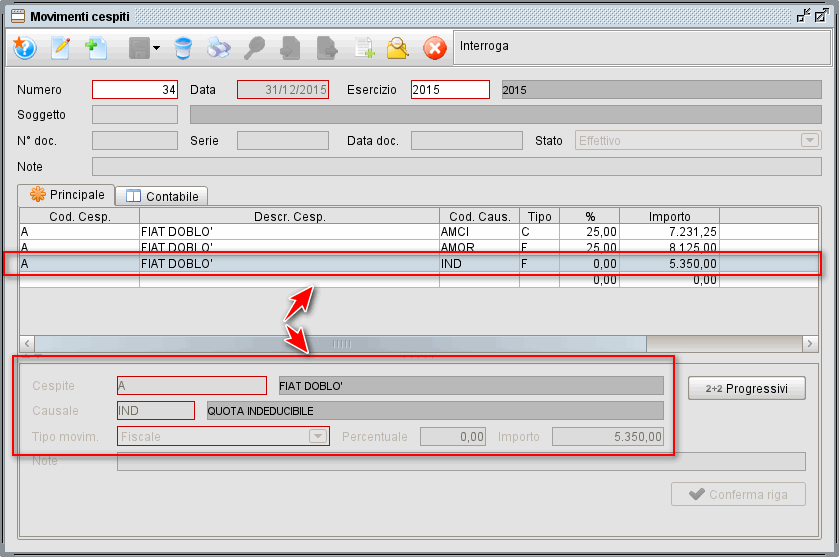
Task: Click the add-row document with plus icon
Action: point(364,48)
